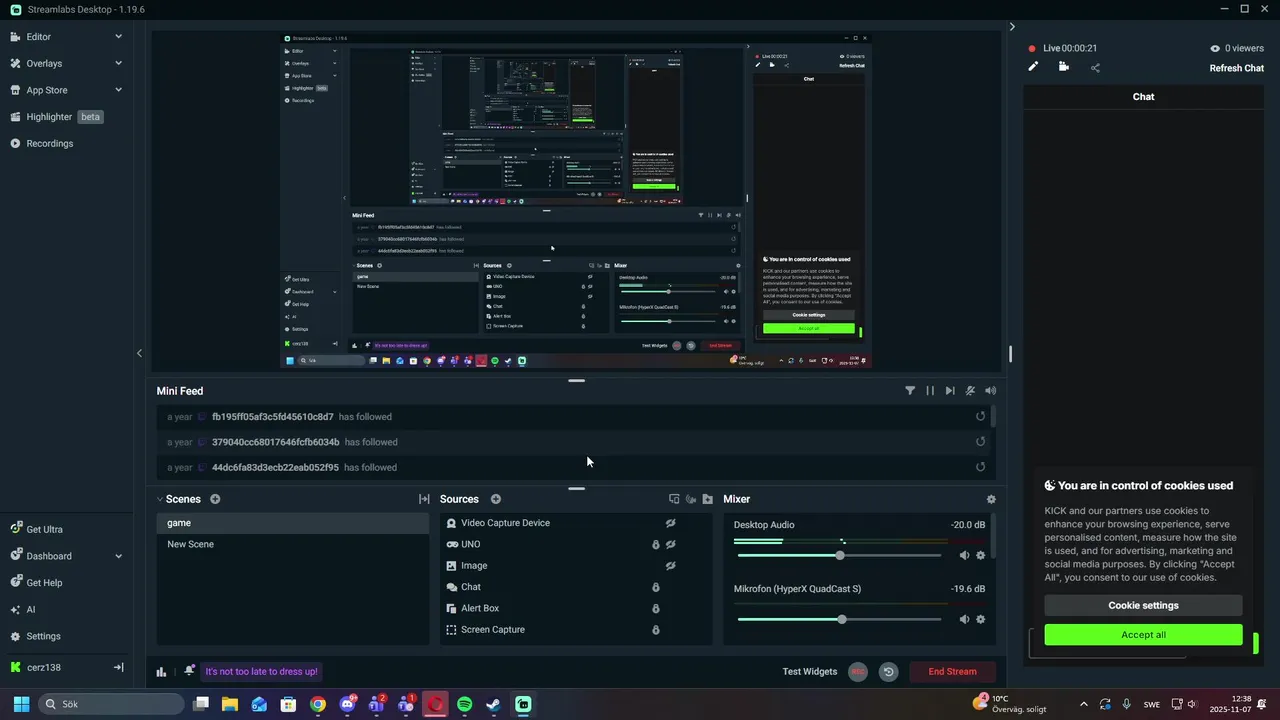Replay alert for 379040cc68017646fcfb6034b follow
This screenshot has width=1280, height=720.
(980, 442)
